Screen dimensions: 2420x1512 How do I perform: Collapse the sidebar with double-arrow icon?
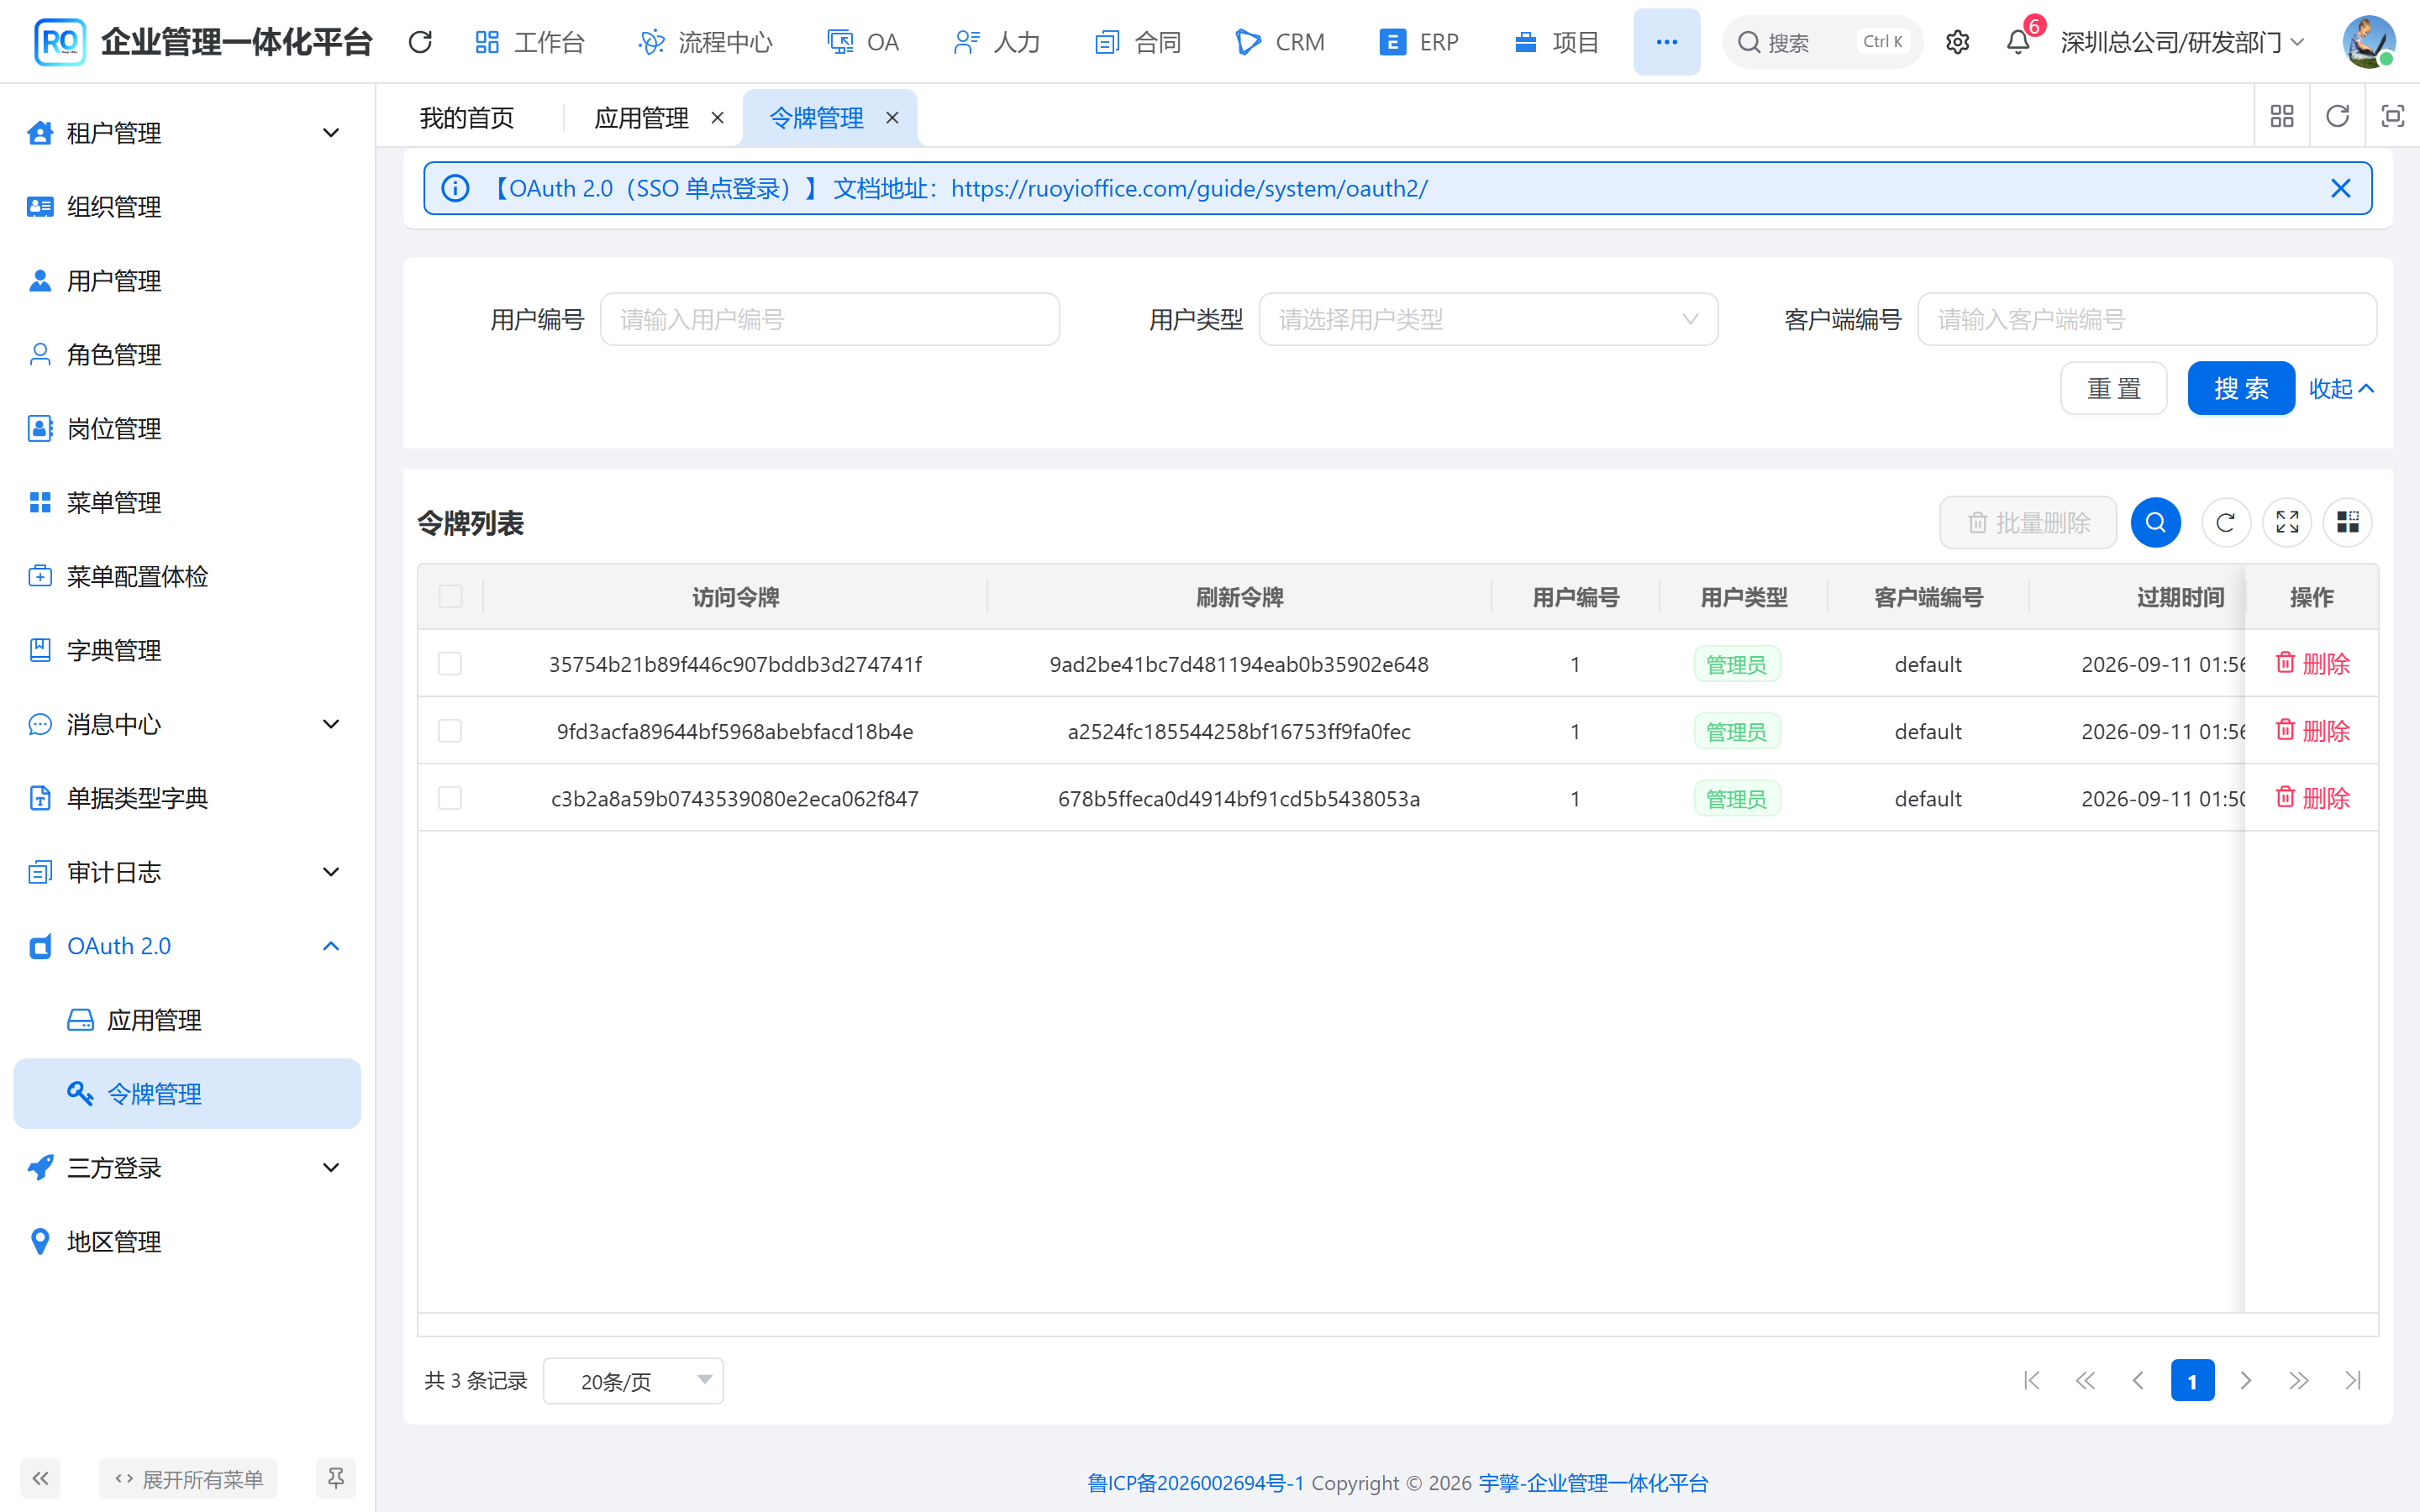(40, 1478)
